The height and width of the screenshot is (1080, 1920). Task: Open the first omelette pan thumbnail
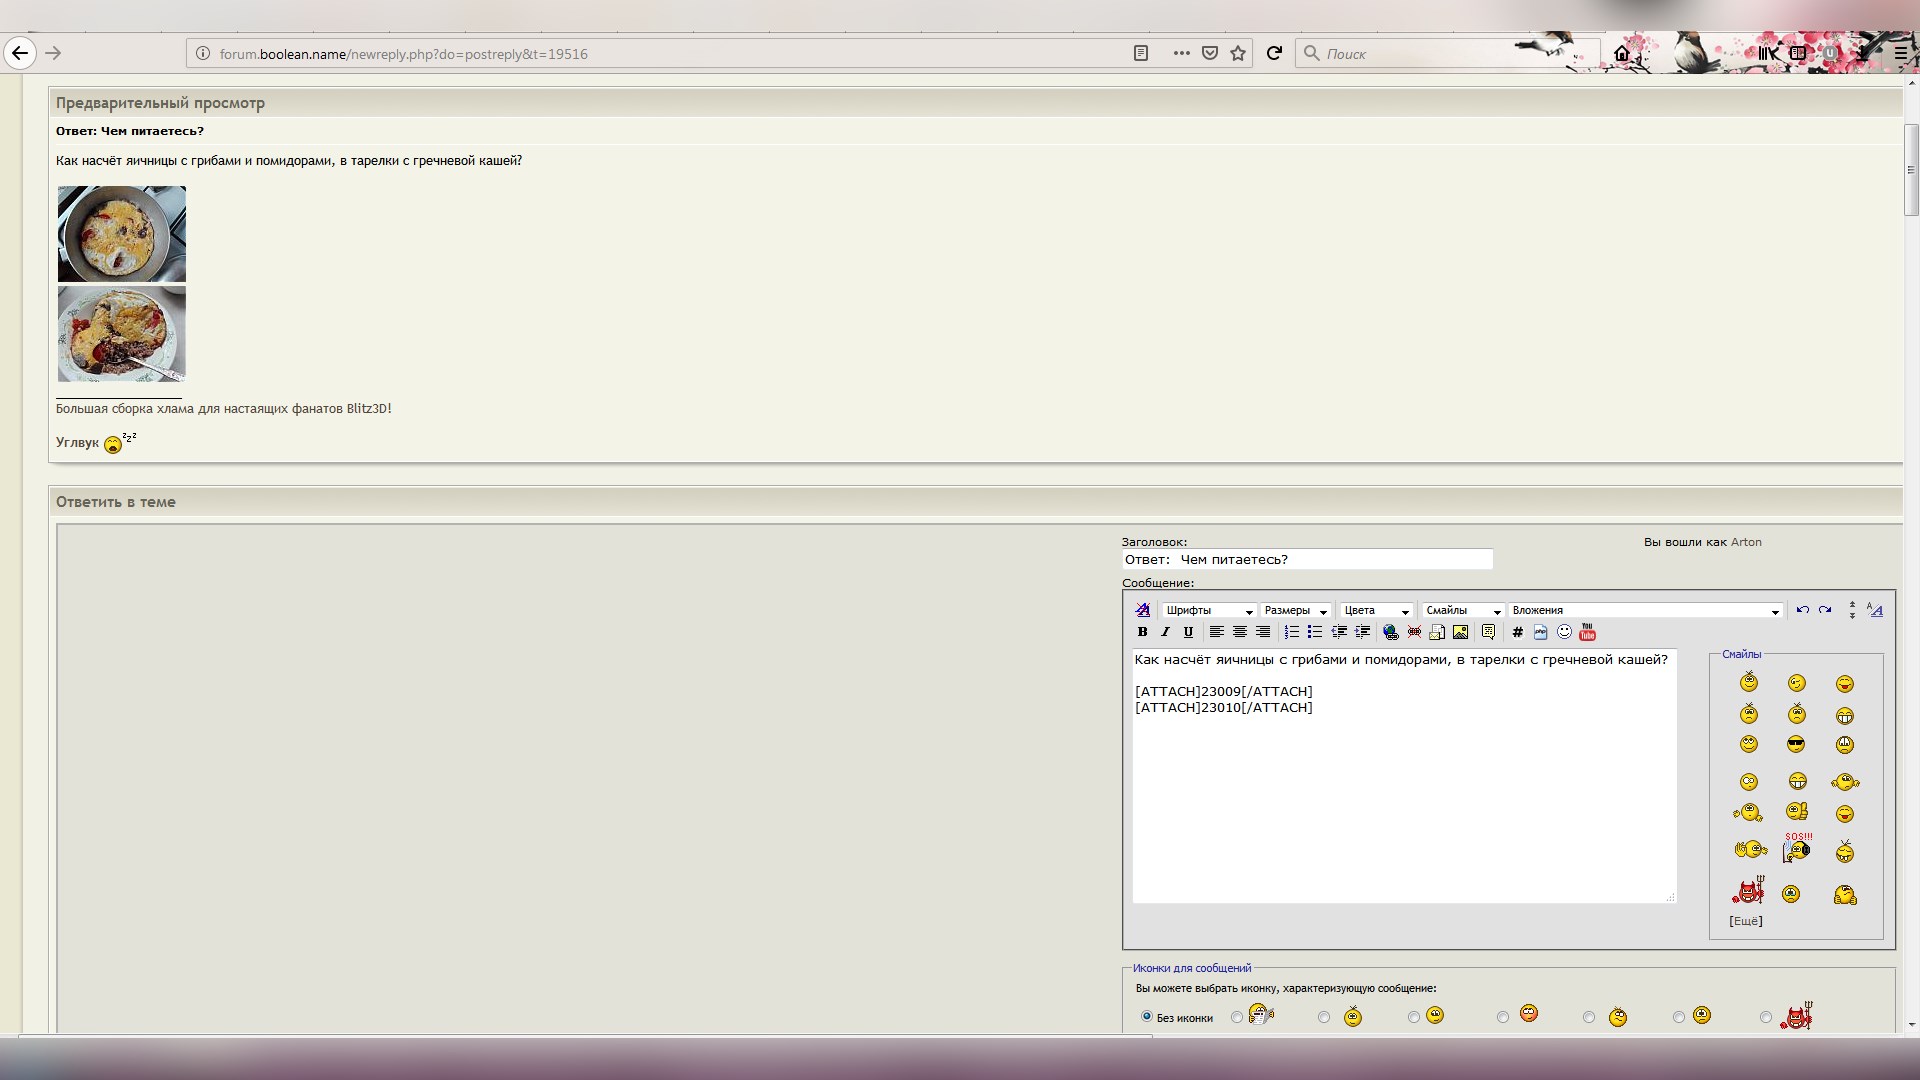[122, 234]
